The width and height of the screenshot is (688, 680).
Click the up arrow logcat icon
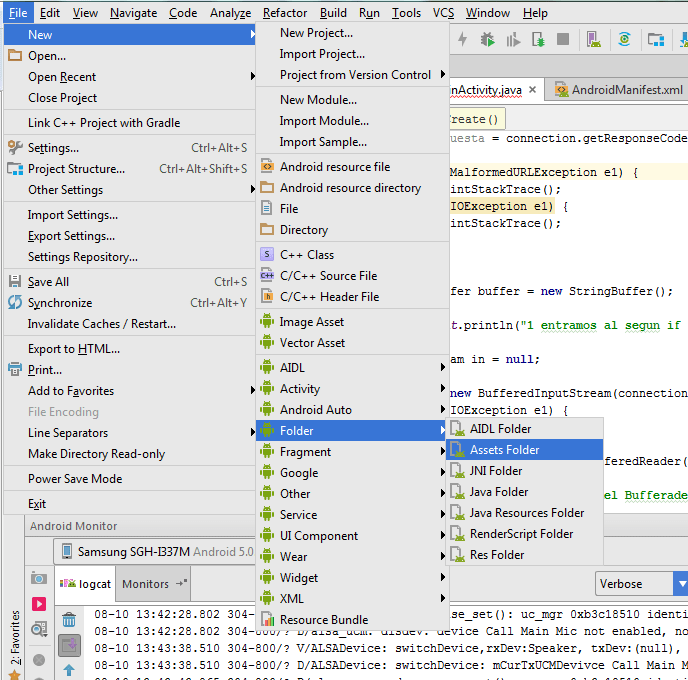pyautogui.click(x=69, y=670)
